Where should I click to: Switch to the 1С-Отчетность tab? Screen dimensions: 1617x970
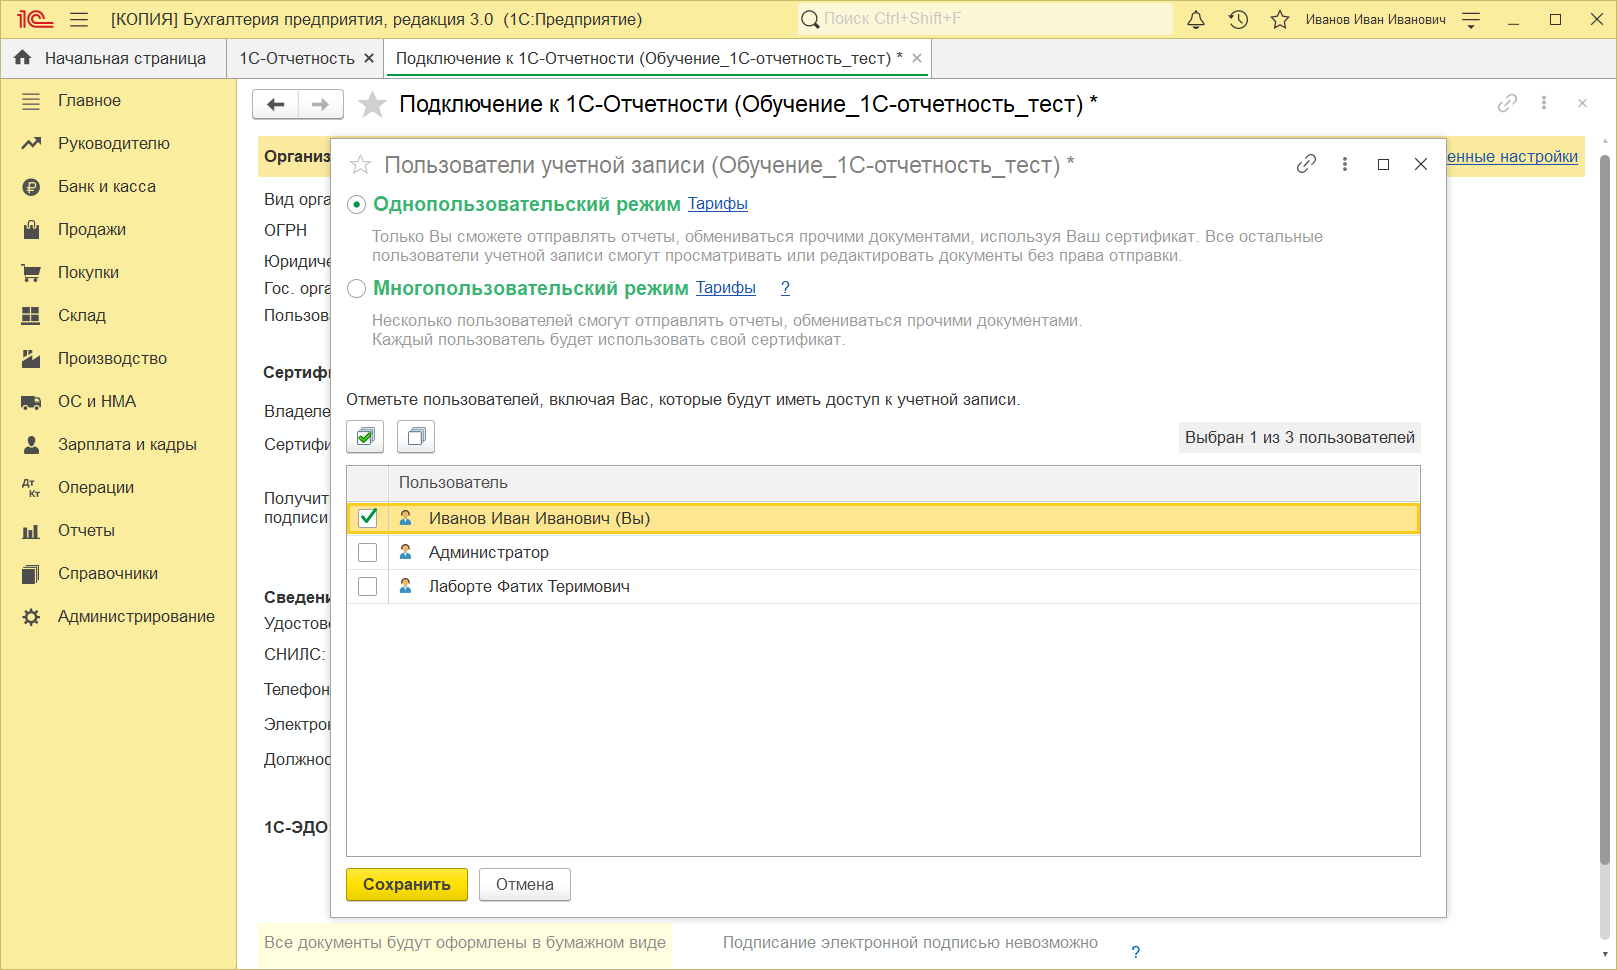[x=297, y=58]
